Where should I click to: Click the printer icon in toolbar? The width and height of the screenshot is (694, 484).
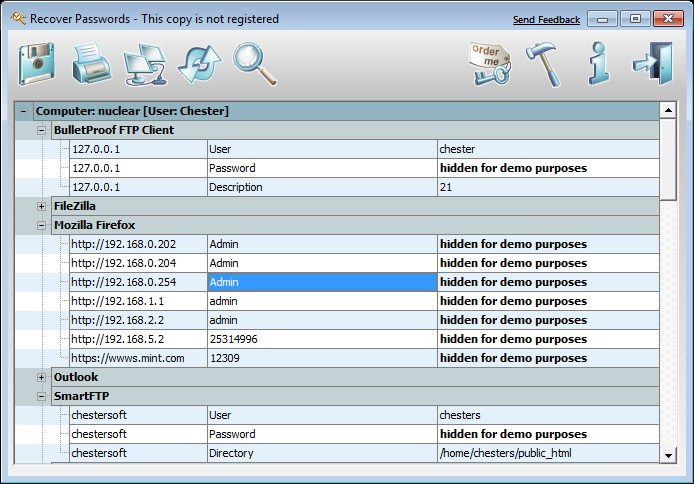pyautogui.click(x=92, y=64)
